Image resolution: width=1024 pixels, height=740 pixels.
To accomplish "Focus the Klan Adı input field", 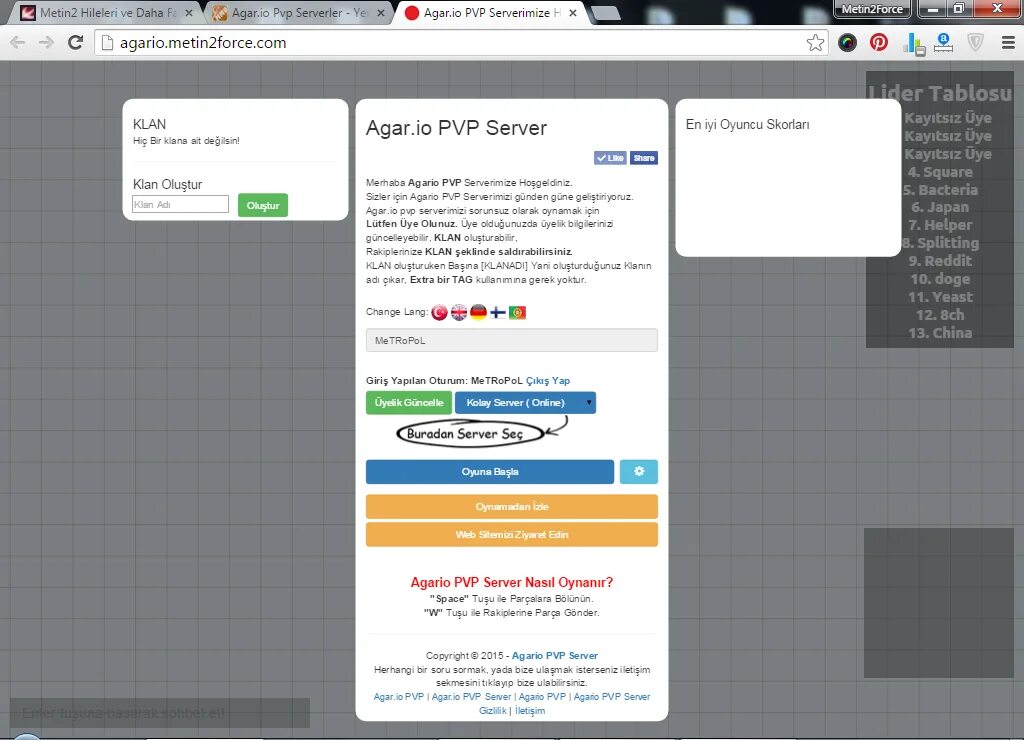I will (180, 204).
